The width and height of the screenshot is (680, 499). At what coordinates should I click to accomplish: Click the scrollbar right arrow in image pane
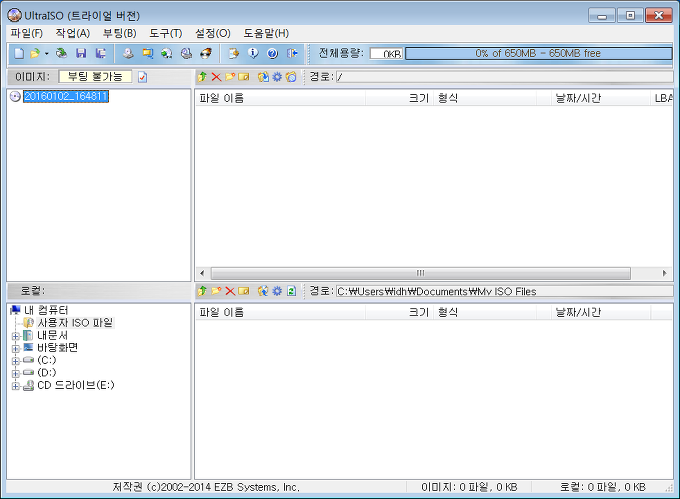click(x=664, y=273)
